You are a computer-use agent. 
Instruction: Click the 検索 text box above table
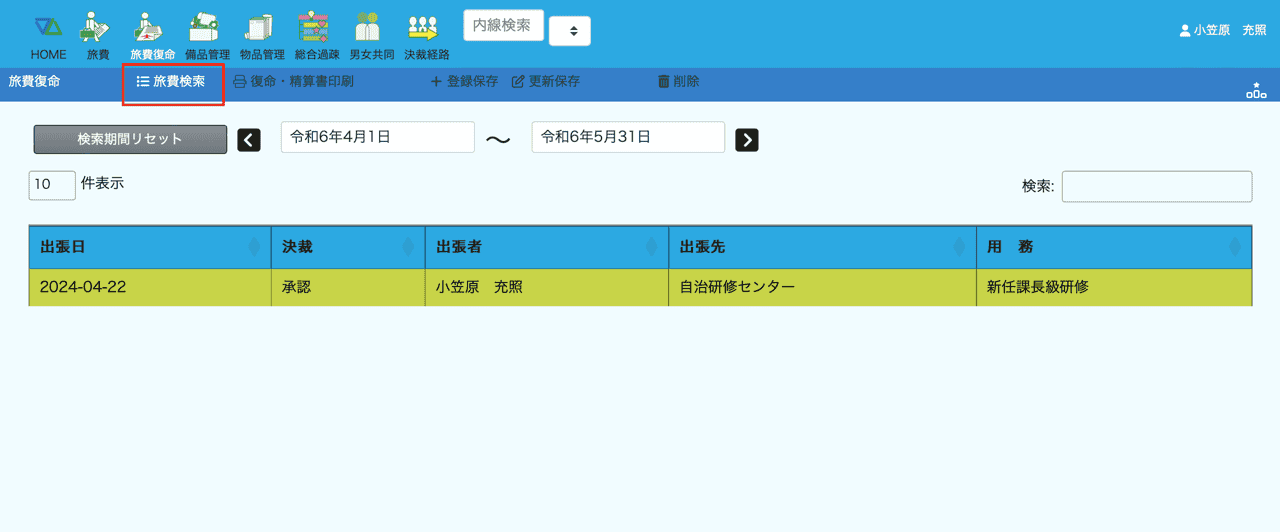pyautogui.click(x=1156, y=187)
